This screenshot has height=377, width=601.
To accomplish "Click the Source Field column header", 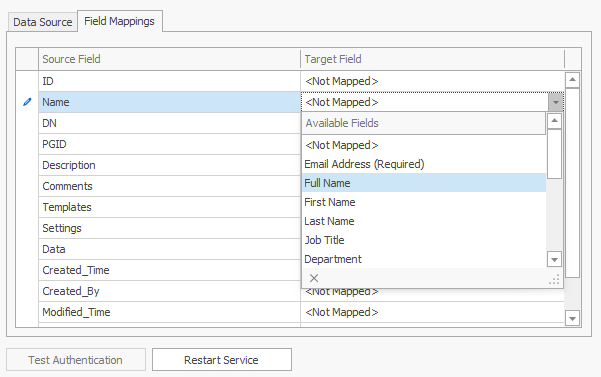I will 169,59.
